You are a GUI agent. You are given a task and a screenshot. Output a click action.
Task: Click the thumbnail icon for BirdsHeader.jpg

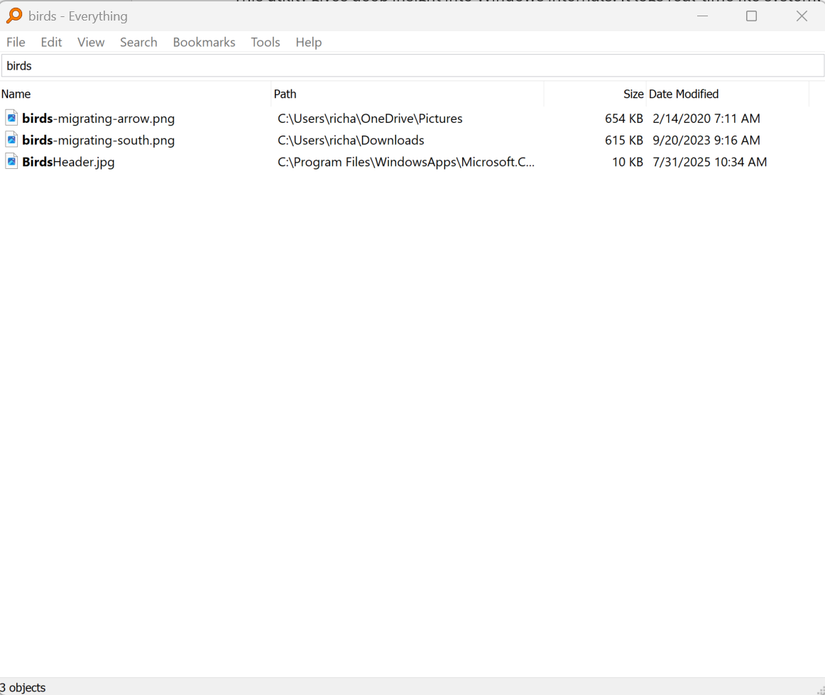[x=10, y=162]
